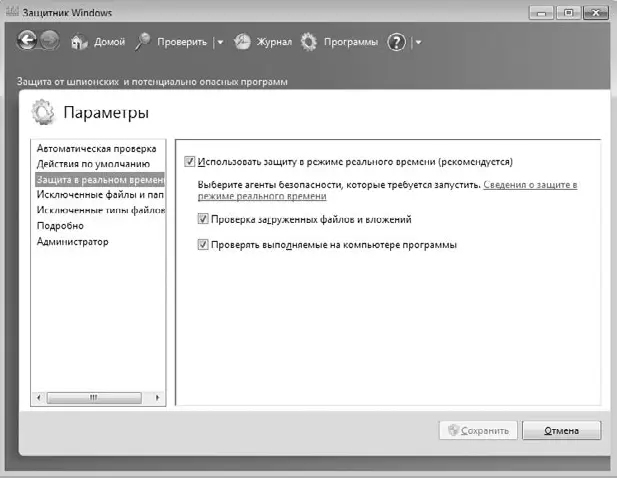The height and width of the screenshot is (478, 617).
Task: Select Защита в реальном времени item
Action: tap(100, 179)
